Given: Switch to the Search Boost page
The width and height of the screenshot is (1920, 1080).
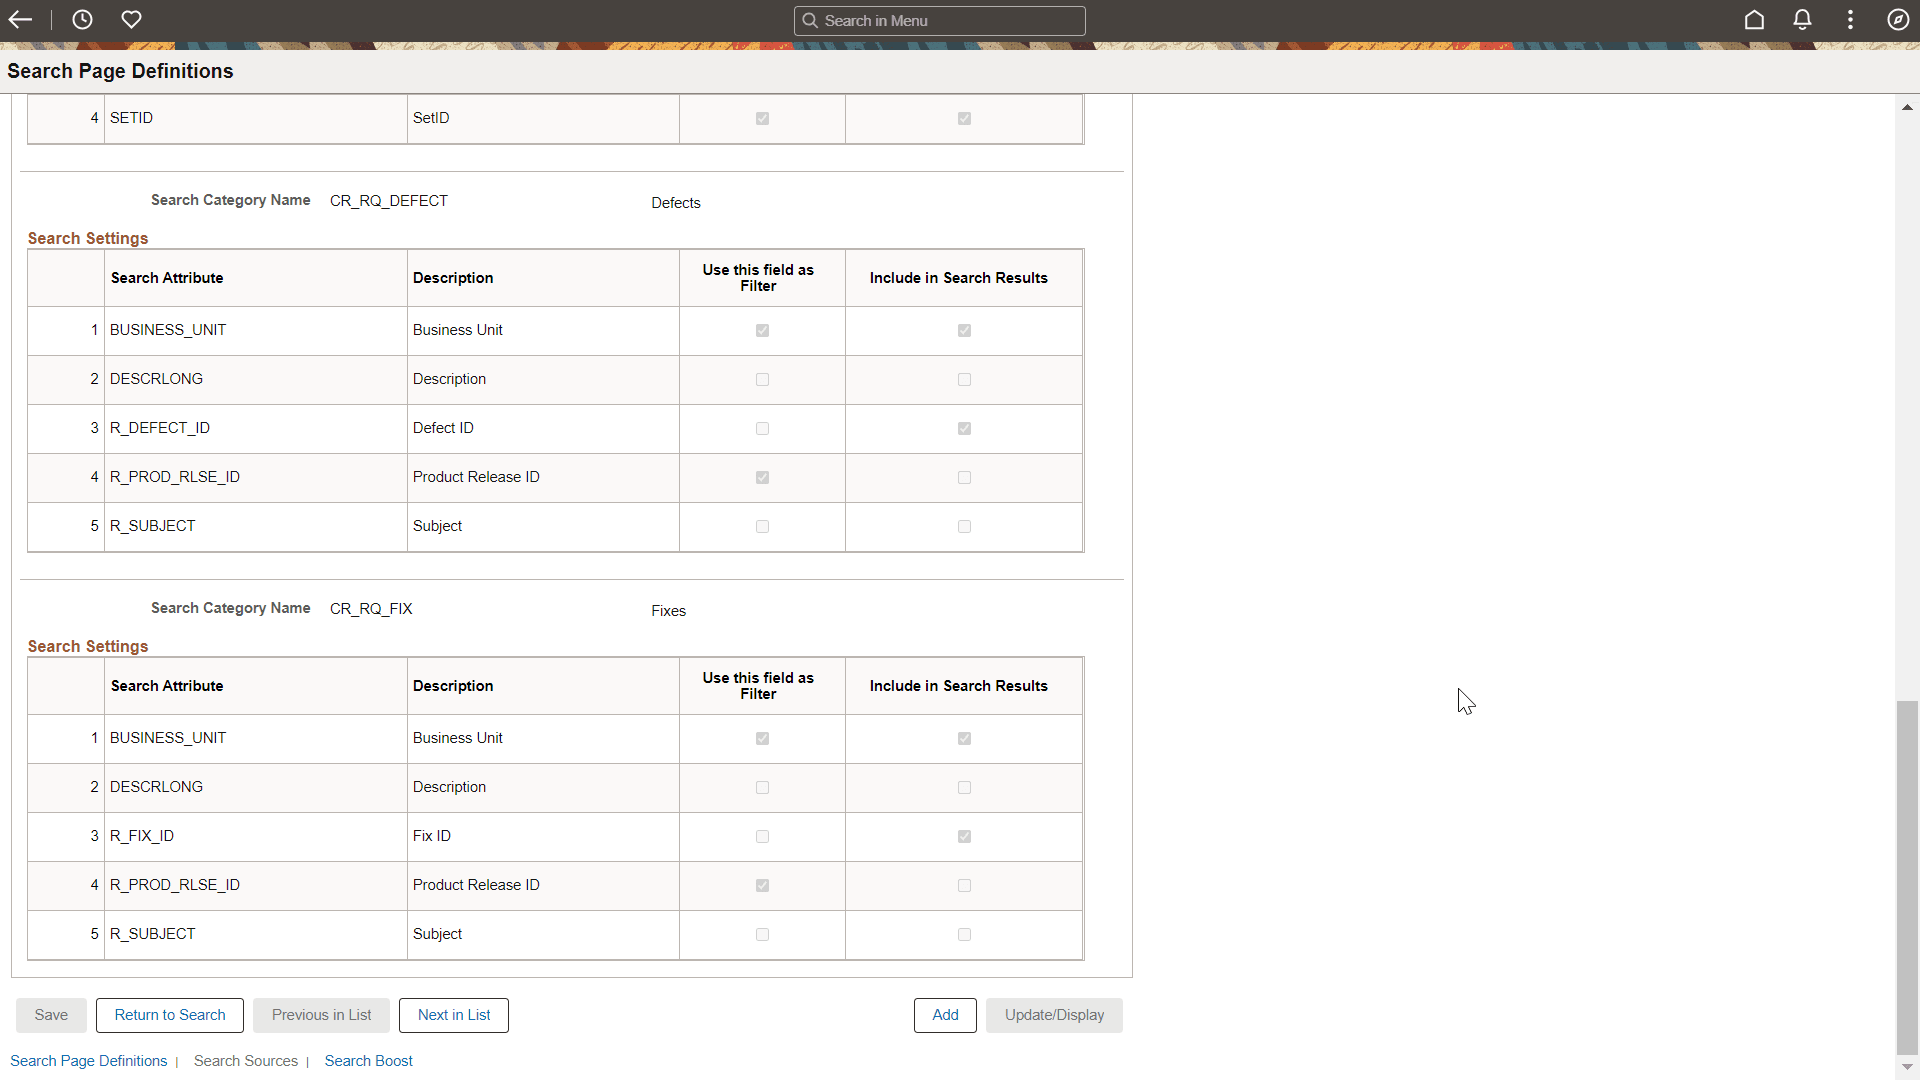Looking at the screenshot, I should click(x=368, y=1060).
